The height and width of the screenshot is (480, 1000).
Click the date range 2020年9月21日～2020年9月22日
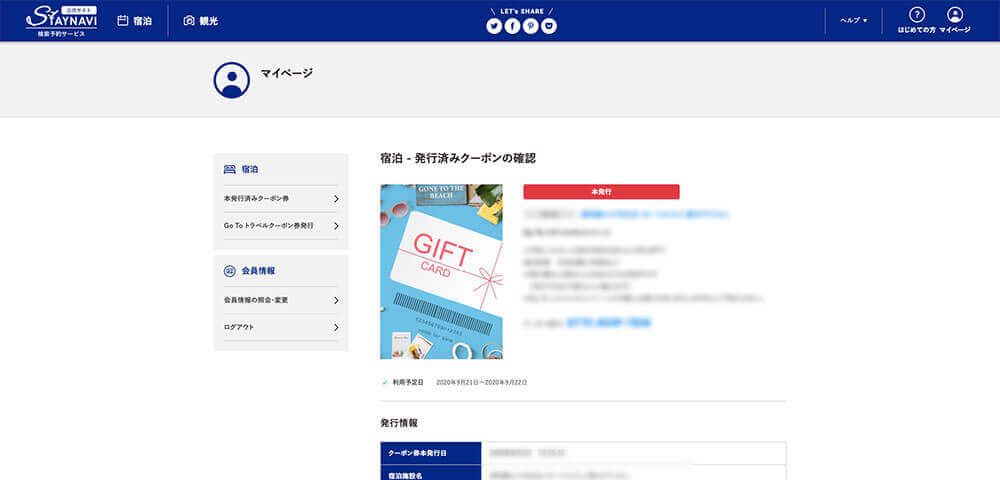tap(482, 382)
